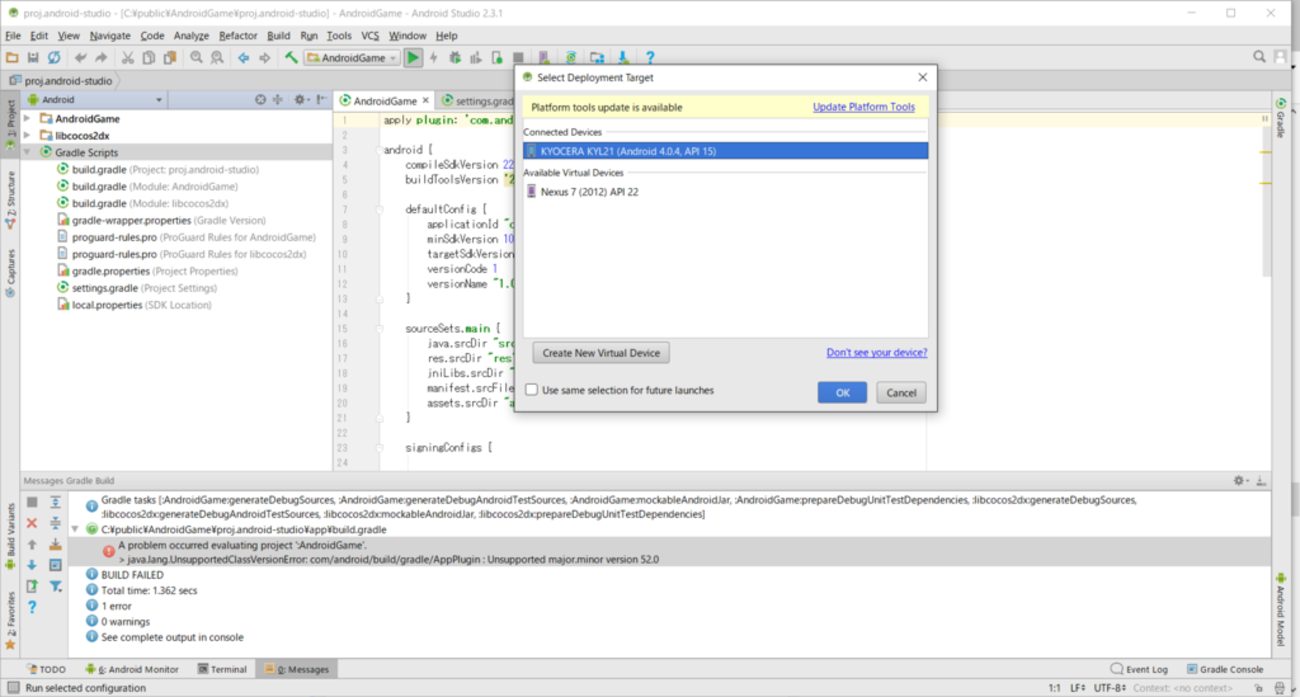This screenshot has width=1300, height=697.
Task: Click the Export to text file icon in Messages
Action: [32, 586]
